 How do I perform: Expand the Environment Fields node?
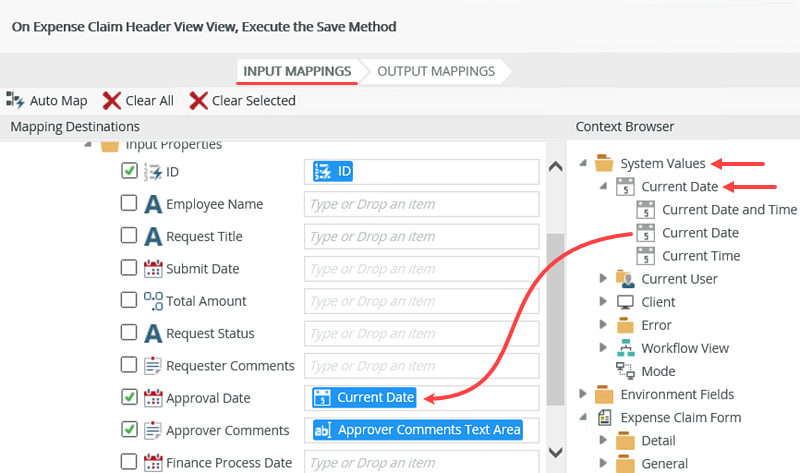[x=582, y=394]
